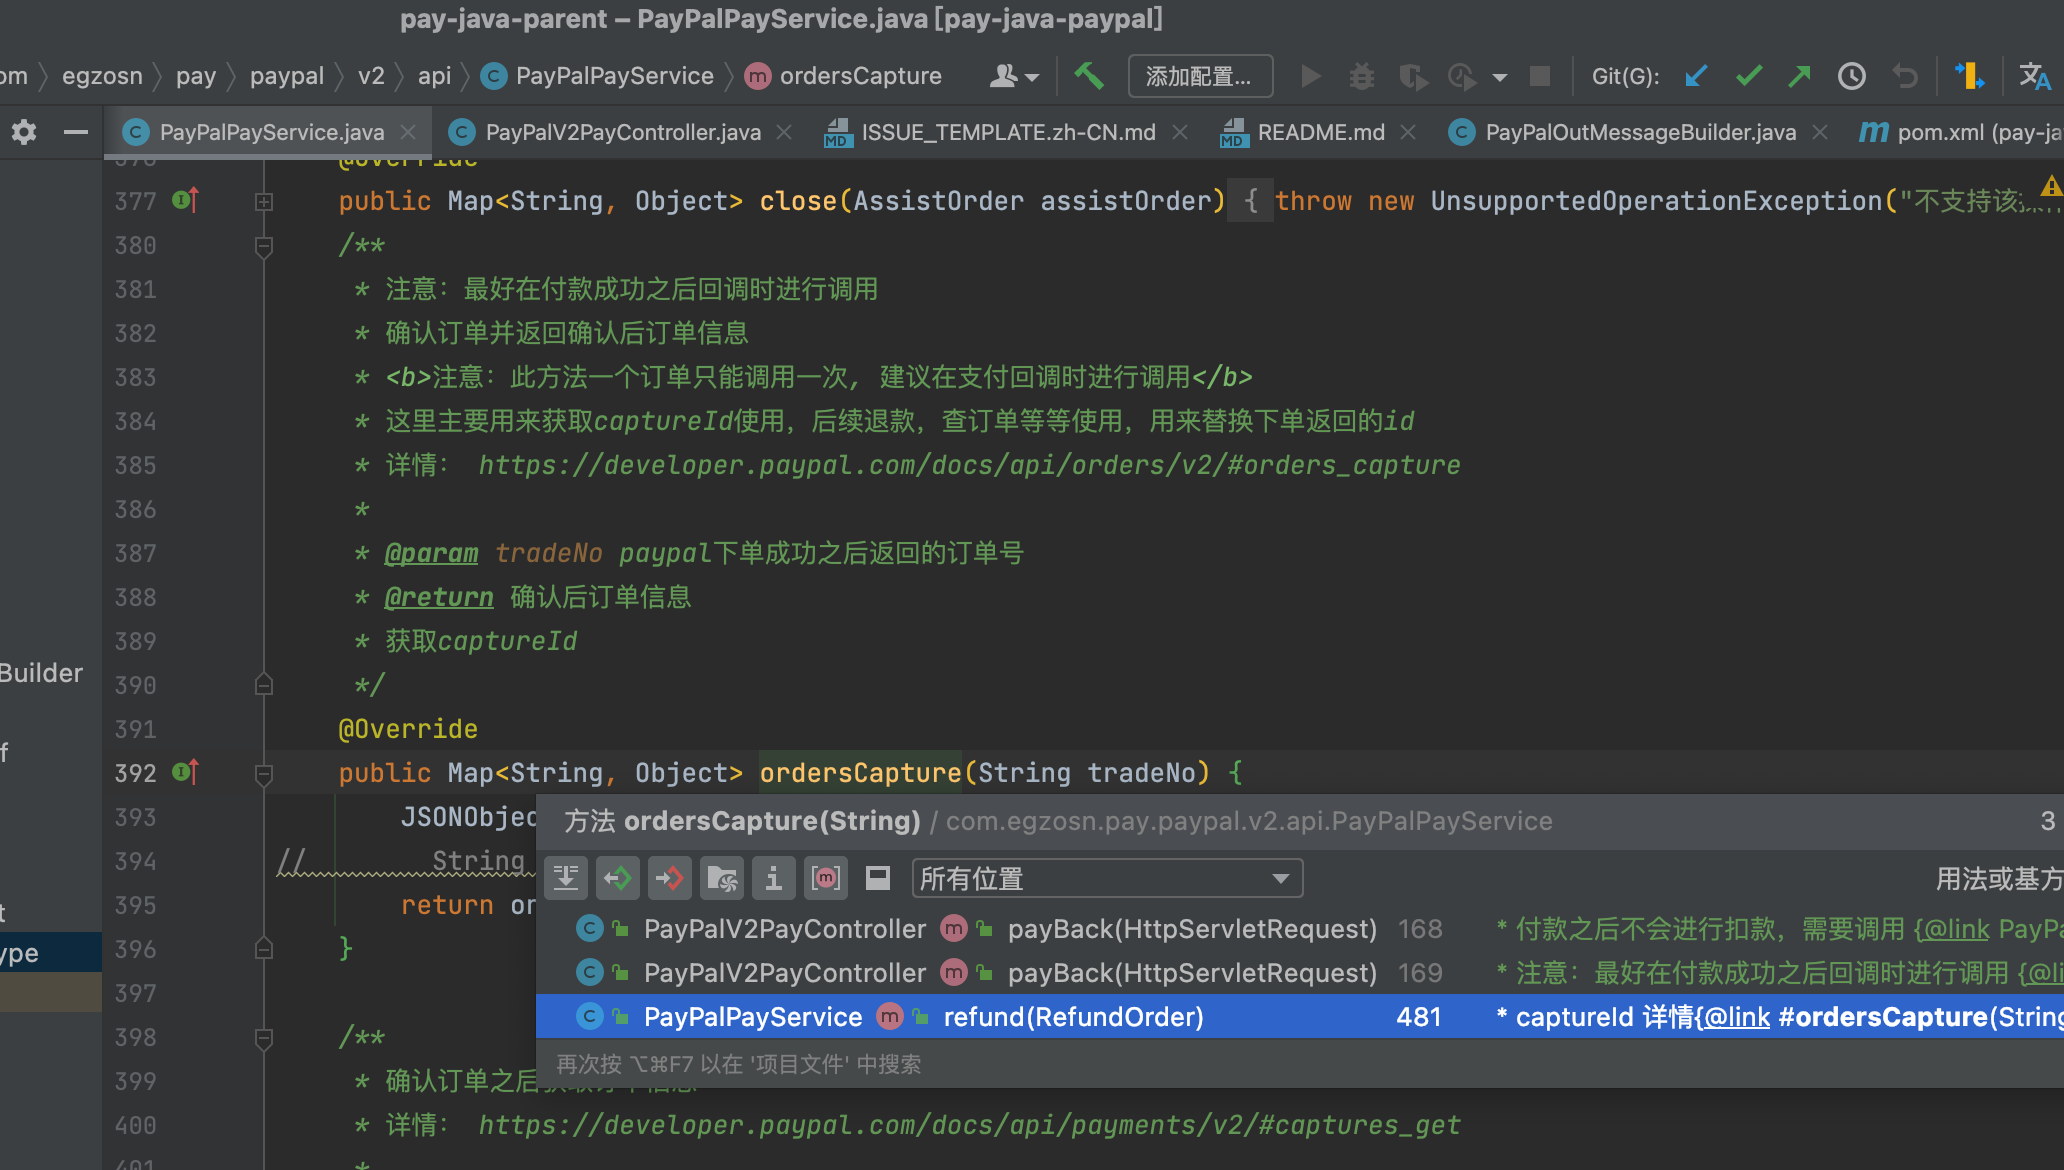
Task: Collapse the javadoc block at line 390
Action: click(x=263, y=684)
